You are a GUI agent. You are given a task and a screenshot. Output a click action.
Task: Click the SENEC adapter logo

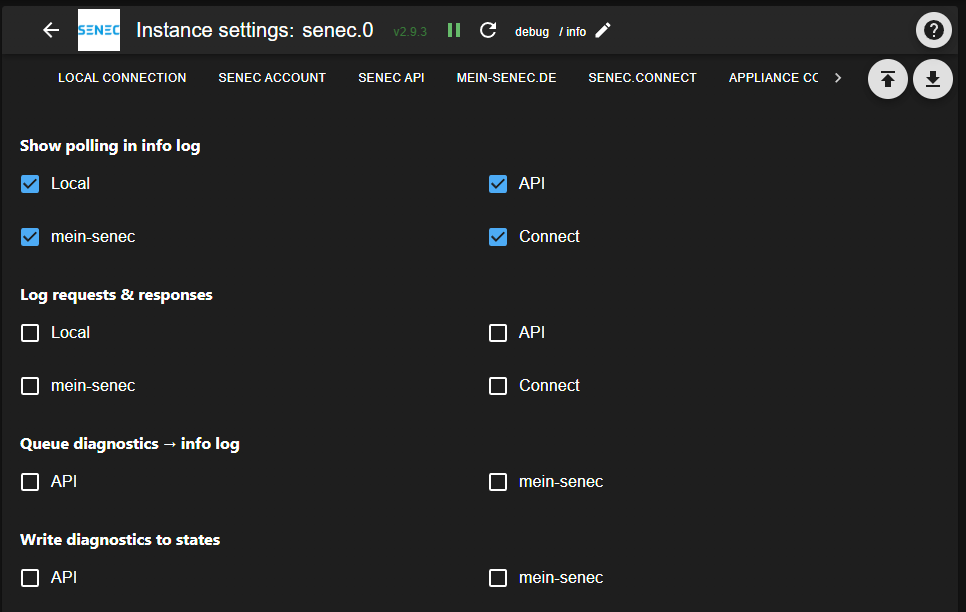click(x=99, y=30)
